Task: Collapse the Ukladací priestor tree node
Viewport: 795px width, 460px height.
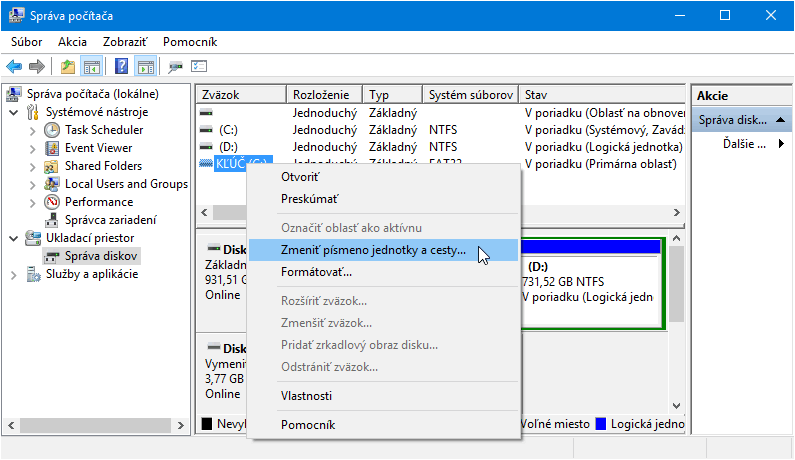Action: click(14, 238)
